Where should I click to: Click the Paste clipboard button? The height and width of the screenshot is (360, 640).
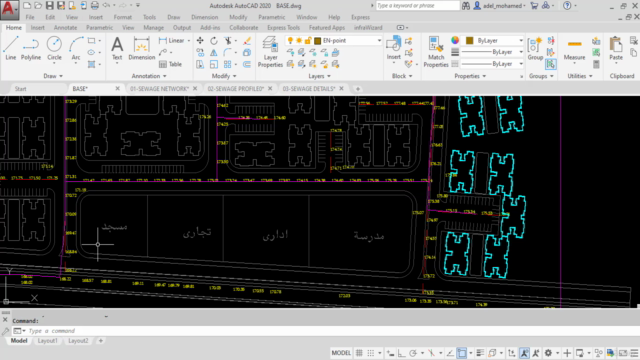tap(616, 48)
